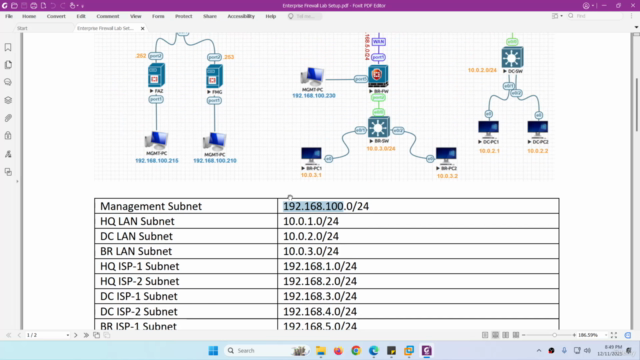Screen dimensions: 640x360
Task: Open the Comments panel in sidebar
Action: (x=8, y=82)
